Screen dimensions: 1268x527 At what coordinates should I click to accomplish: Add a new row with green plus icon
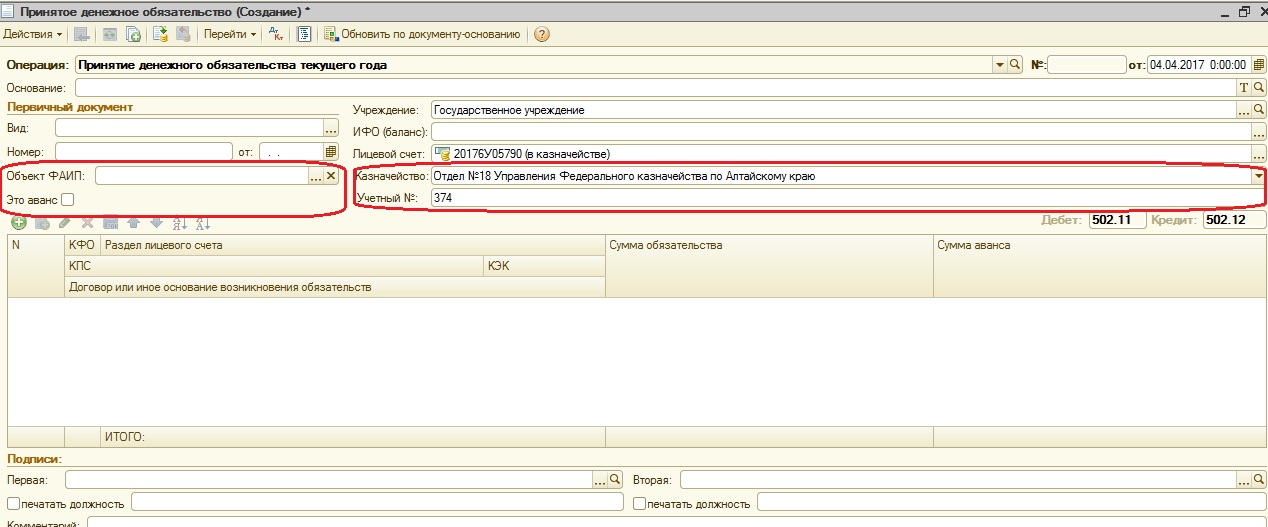point(18,222)
